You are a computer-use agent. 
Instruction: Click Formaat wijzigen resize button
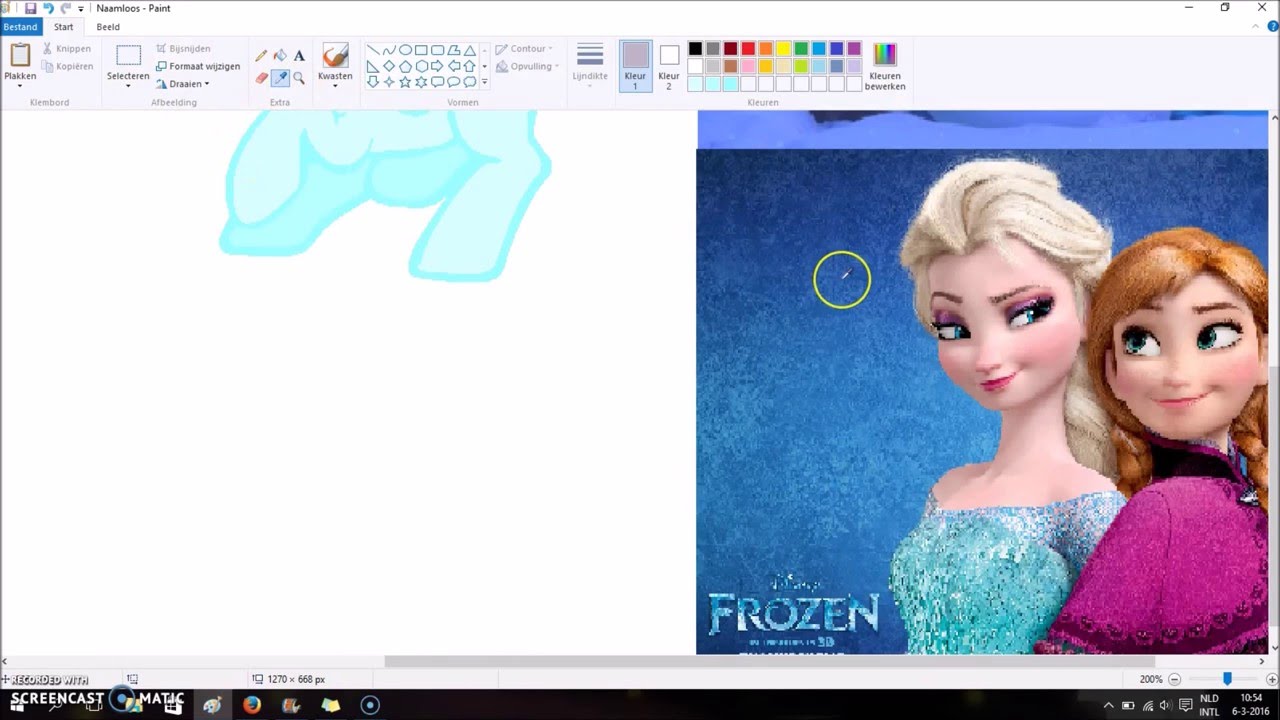(198, 66)
